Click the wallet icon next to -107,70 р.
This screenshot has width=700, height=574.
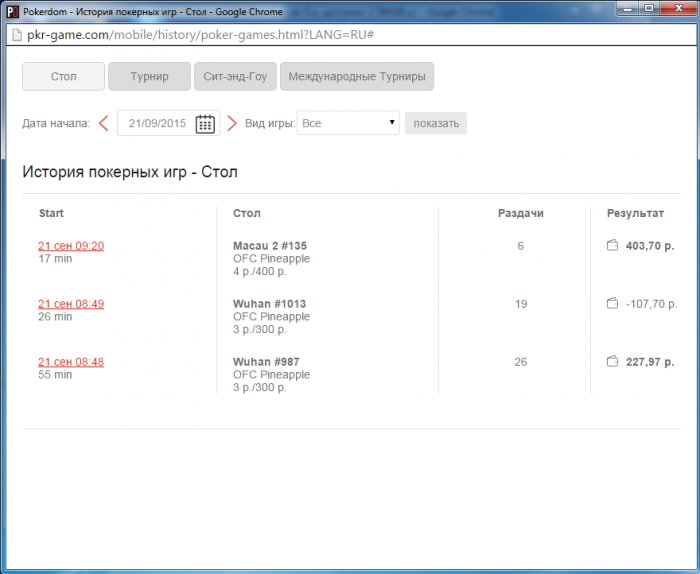click(x=612, y=303)
